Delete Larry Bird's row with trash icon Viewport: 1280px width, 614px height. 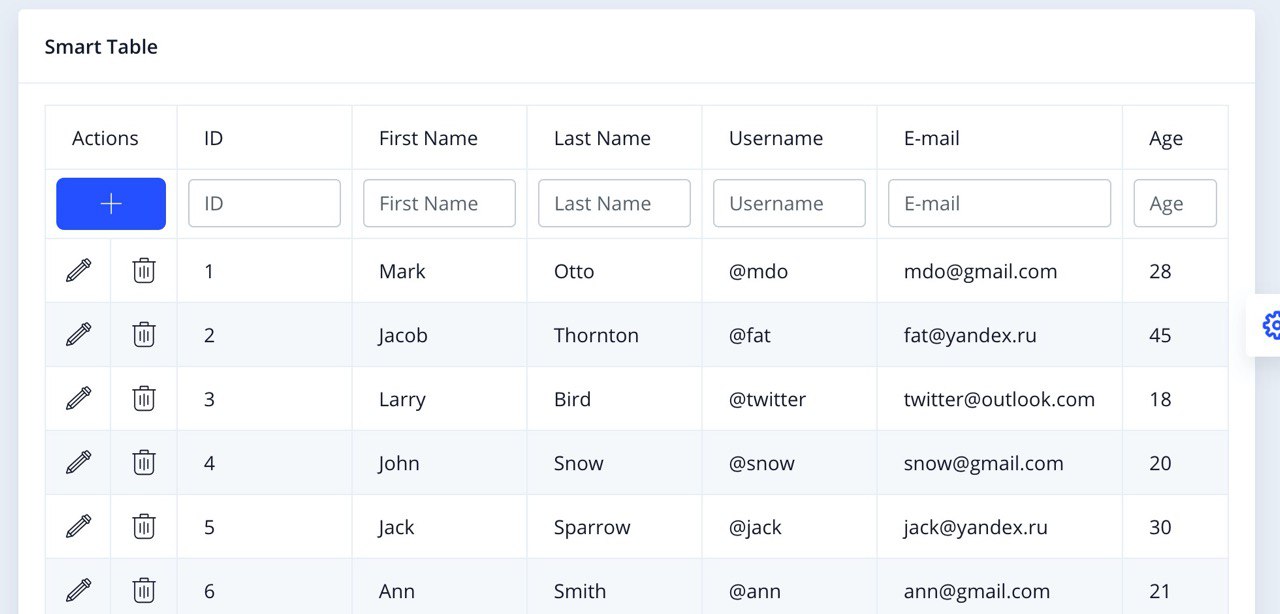(144, 398)
